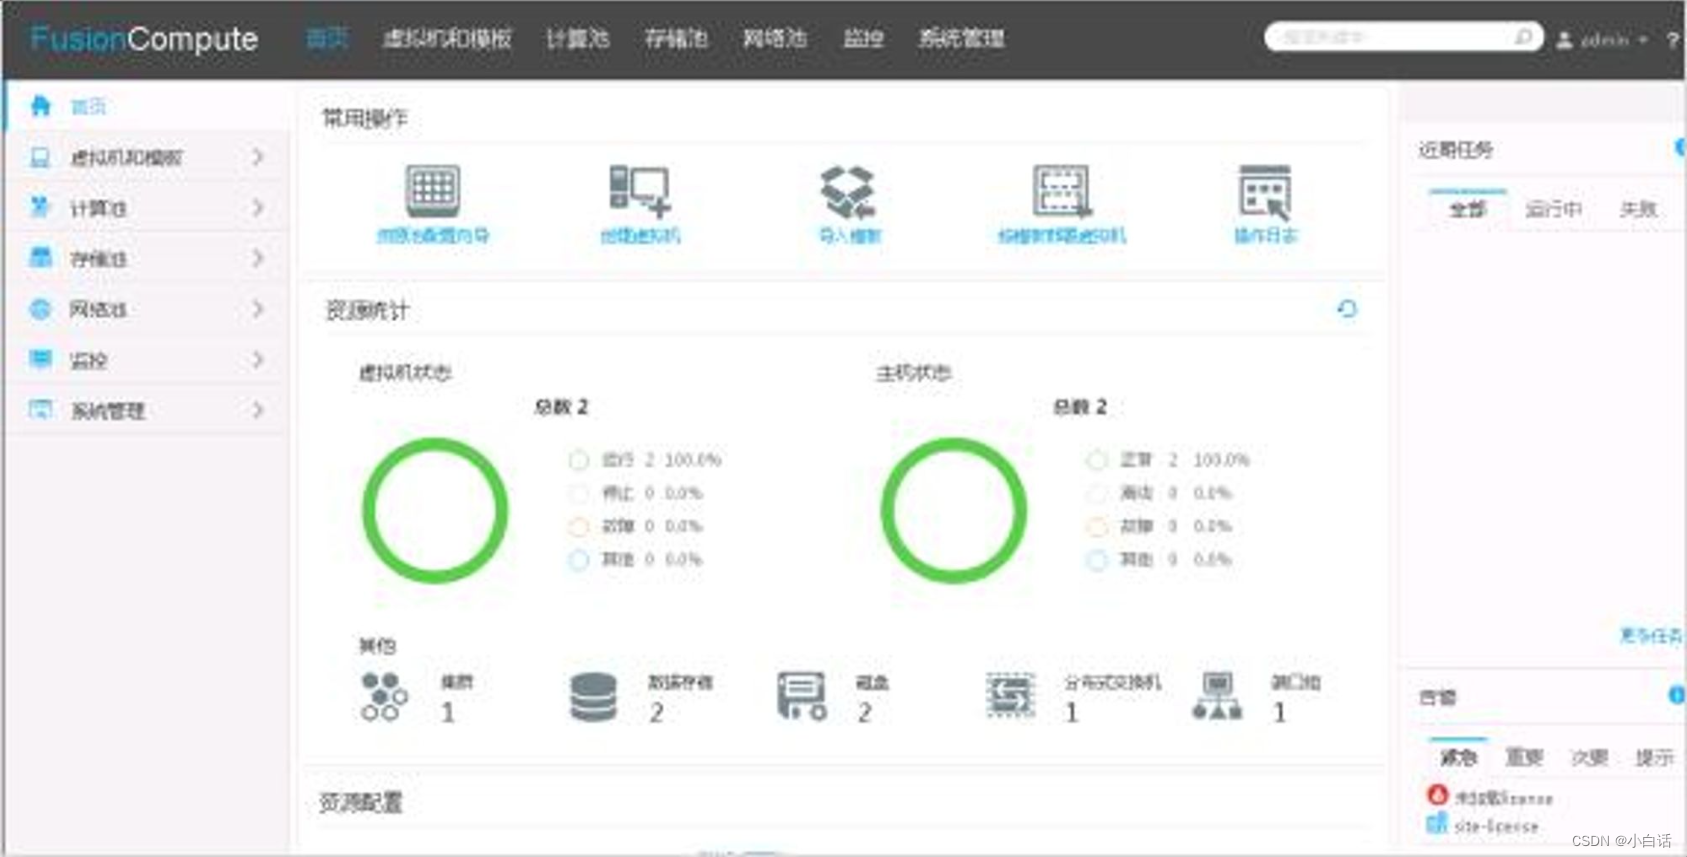Image resolution: width=1687 pixels, height=857 pixels.
Task: Expand the 计算池 sidebar chevron
Action: 258,207
